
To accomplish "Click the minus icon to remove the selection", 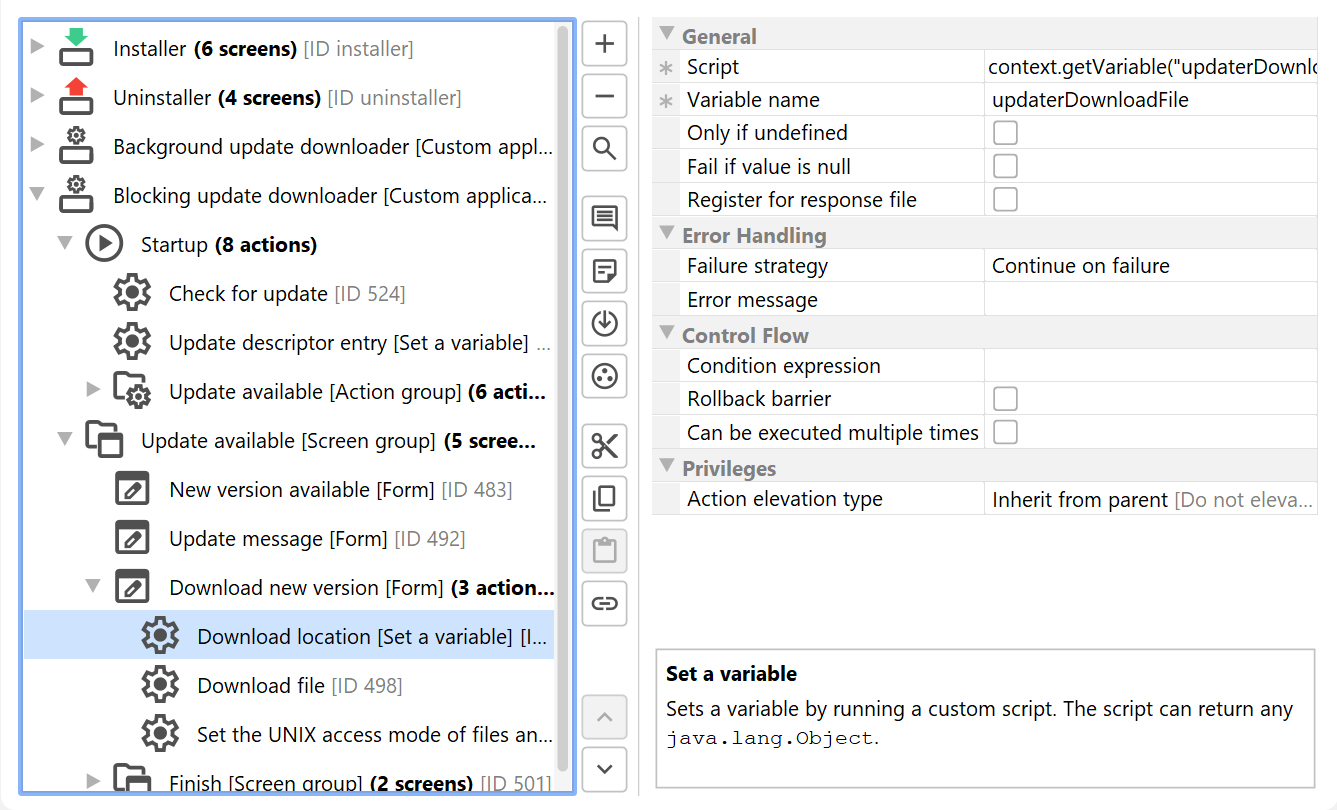I will [604, 97].
